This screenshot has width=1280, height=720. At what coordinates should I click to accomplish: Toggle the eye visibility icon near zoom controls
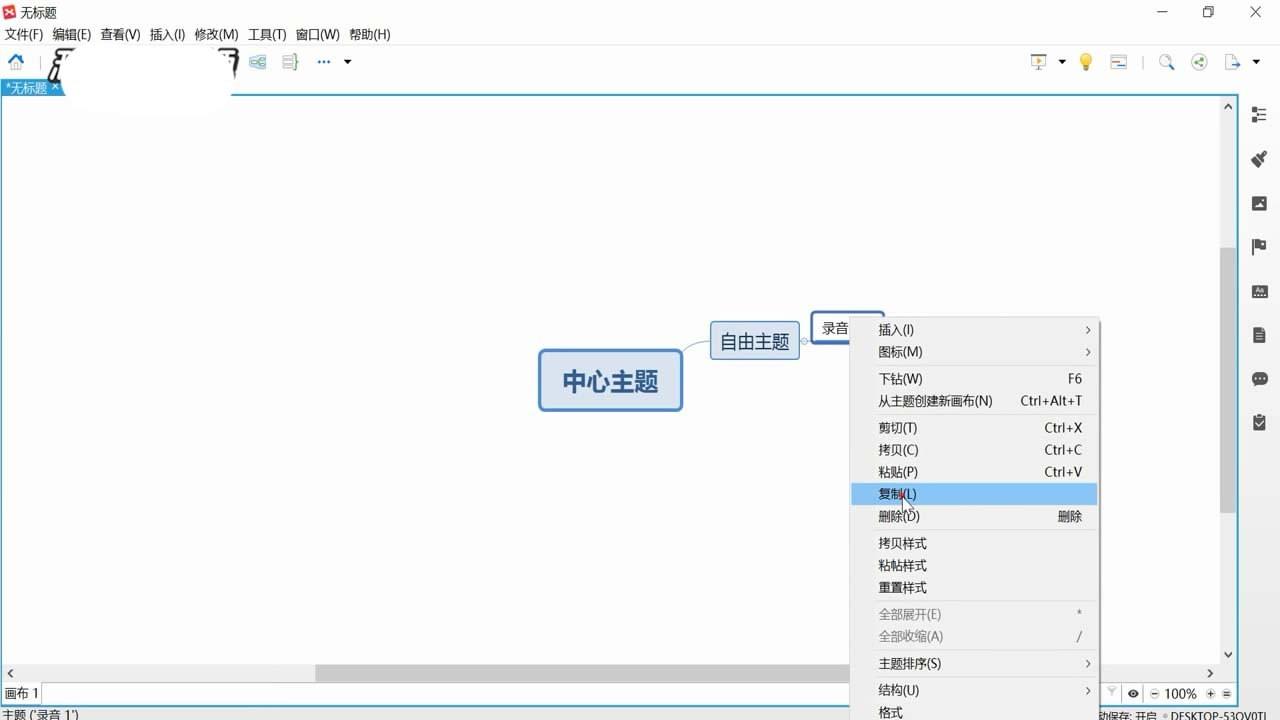click(x=1133, y=693)
